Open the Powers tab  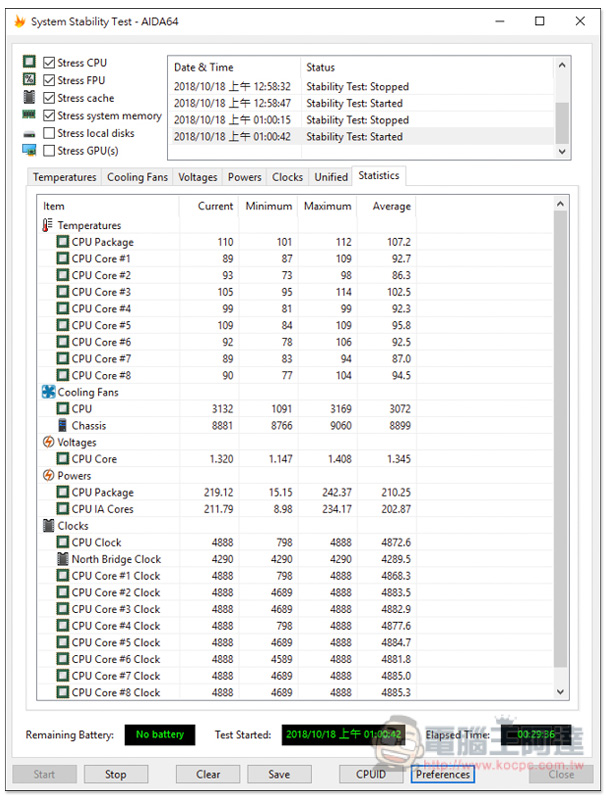[244, 177]
